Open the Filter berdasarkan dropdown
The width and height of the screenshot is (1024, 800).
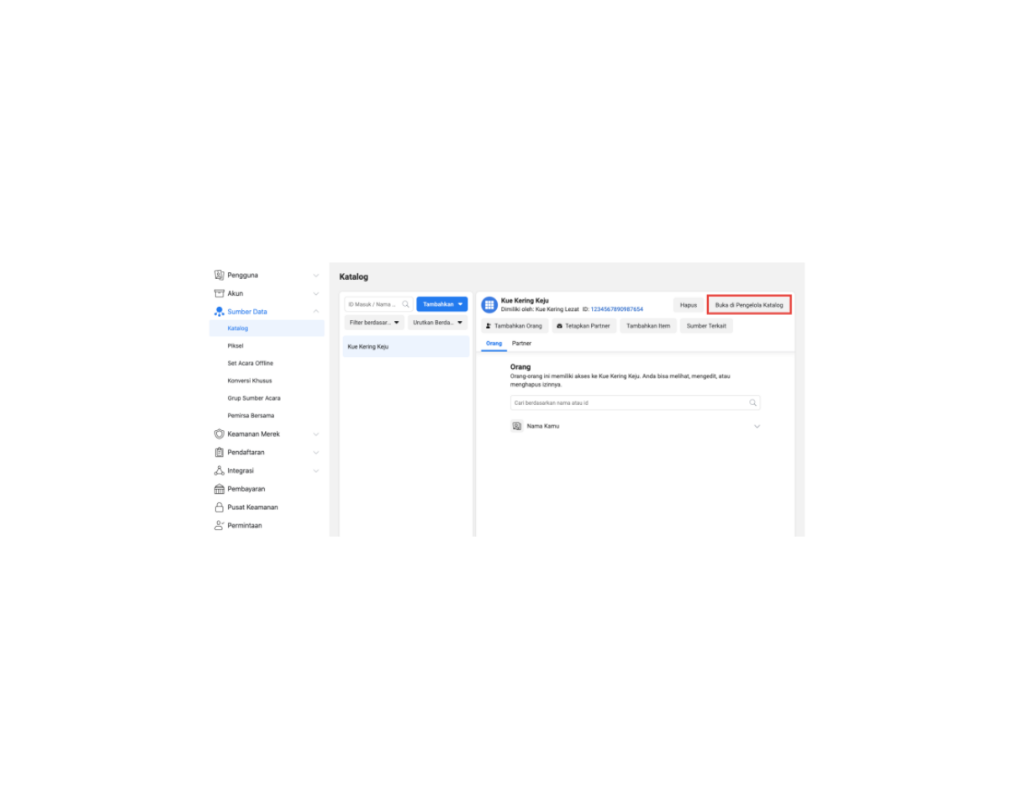tap(375, 323)
